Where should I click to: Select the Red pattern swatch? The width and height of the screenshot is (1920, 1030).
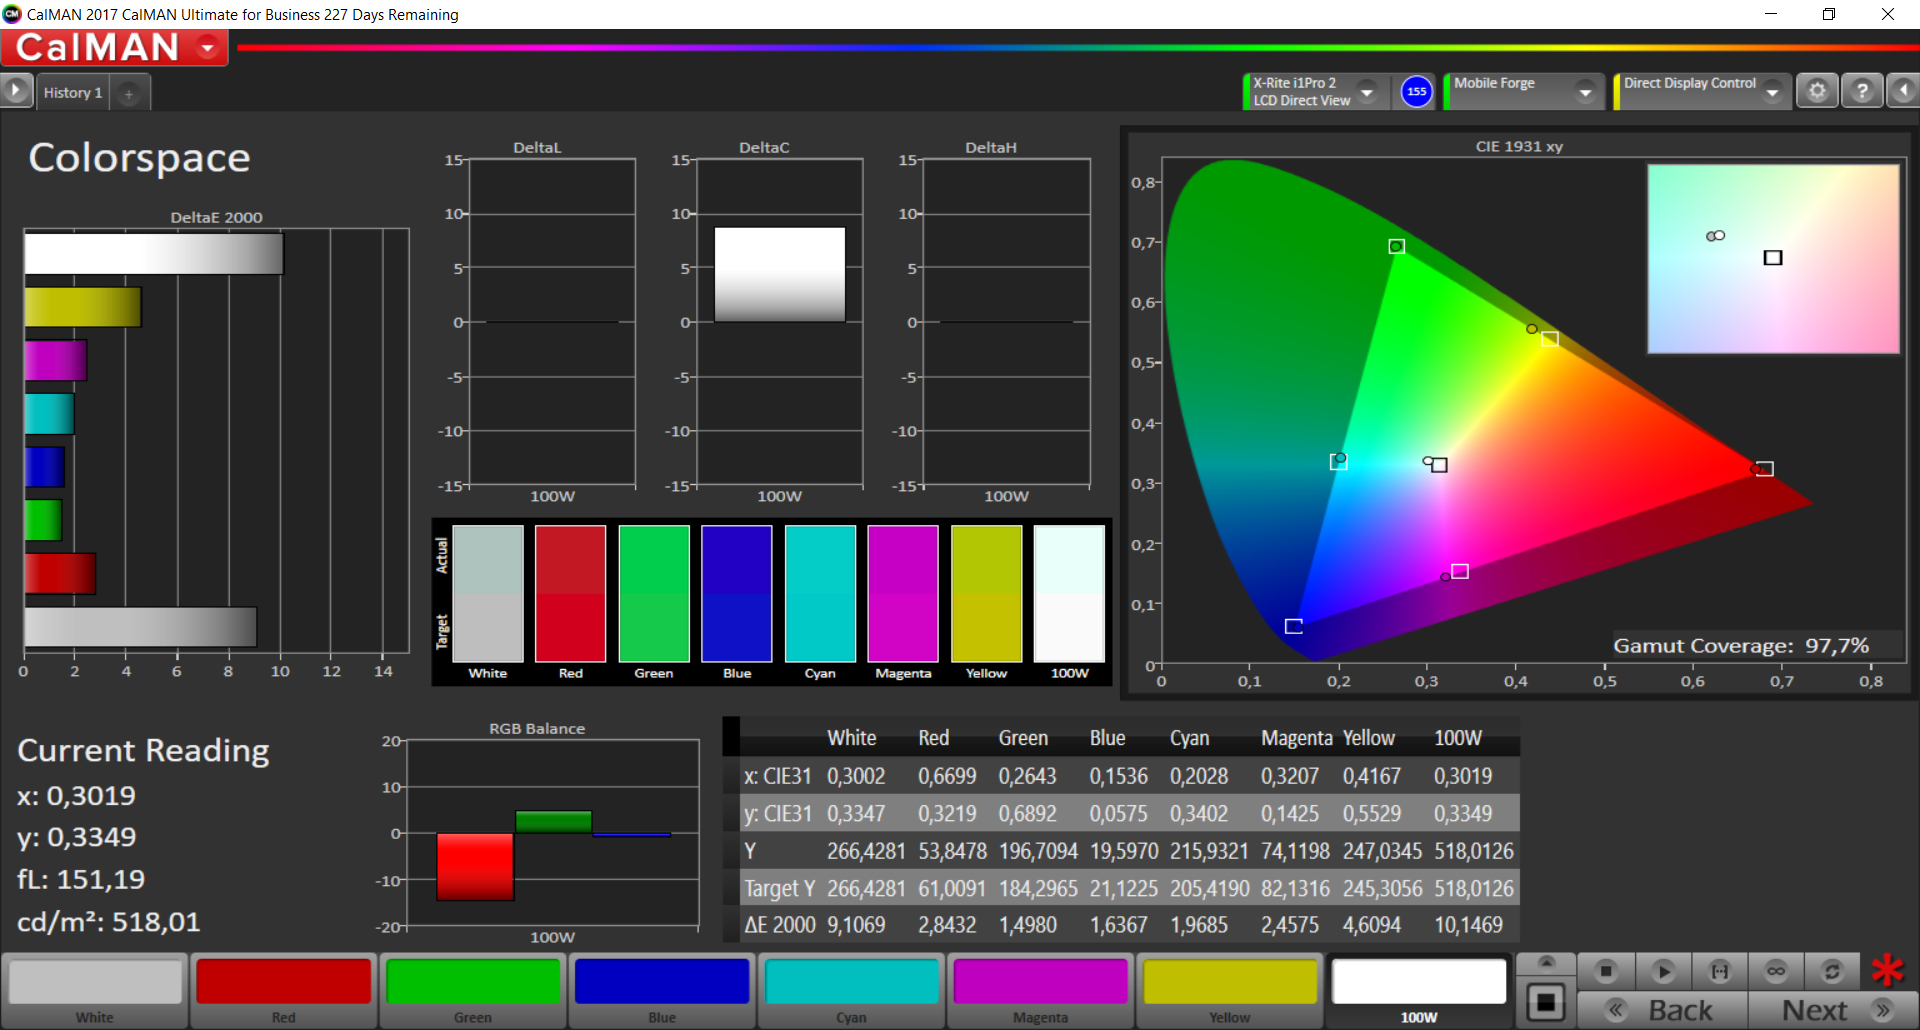(284, 990)
